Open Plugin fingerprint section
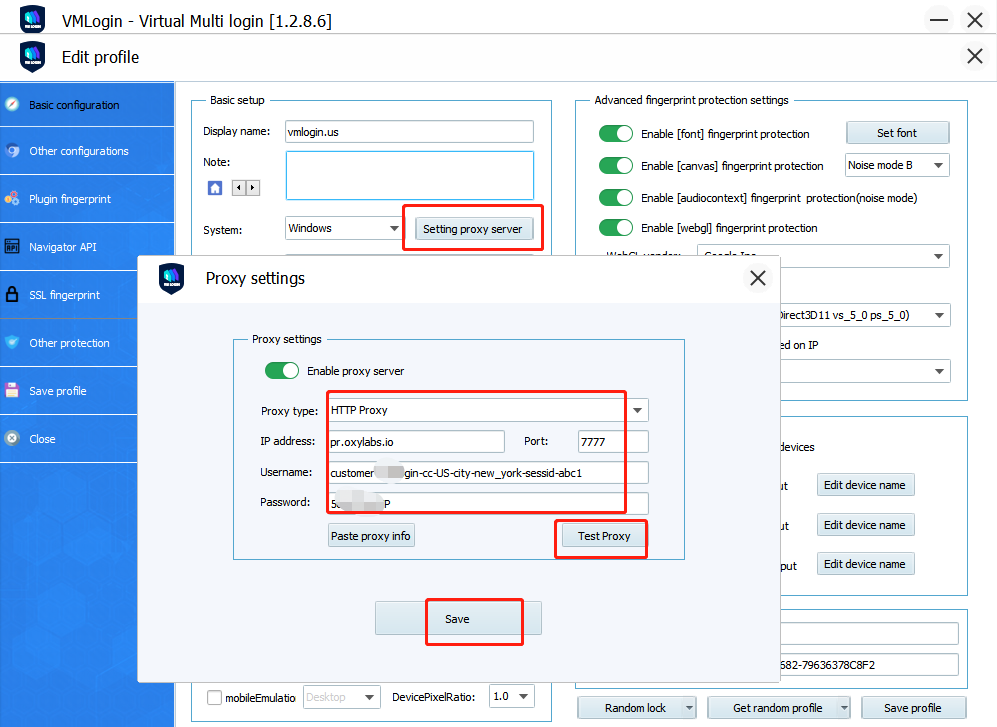 (86, 199)
